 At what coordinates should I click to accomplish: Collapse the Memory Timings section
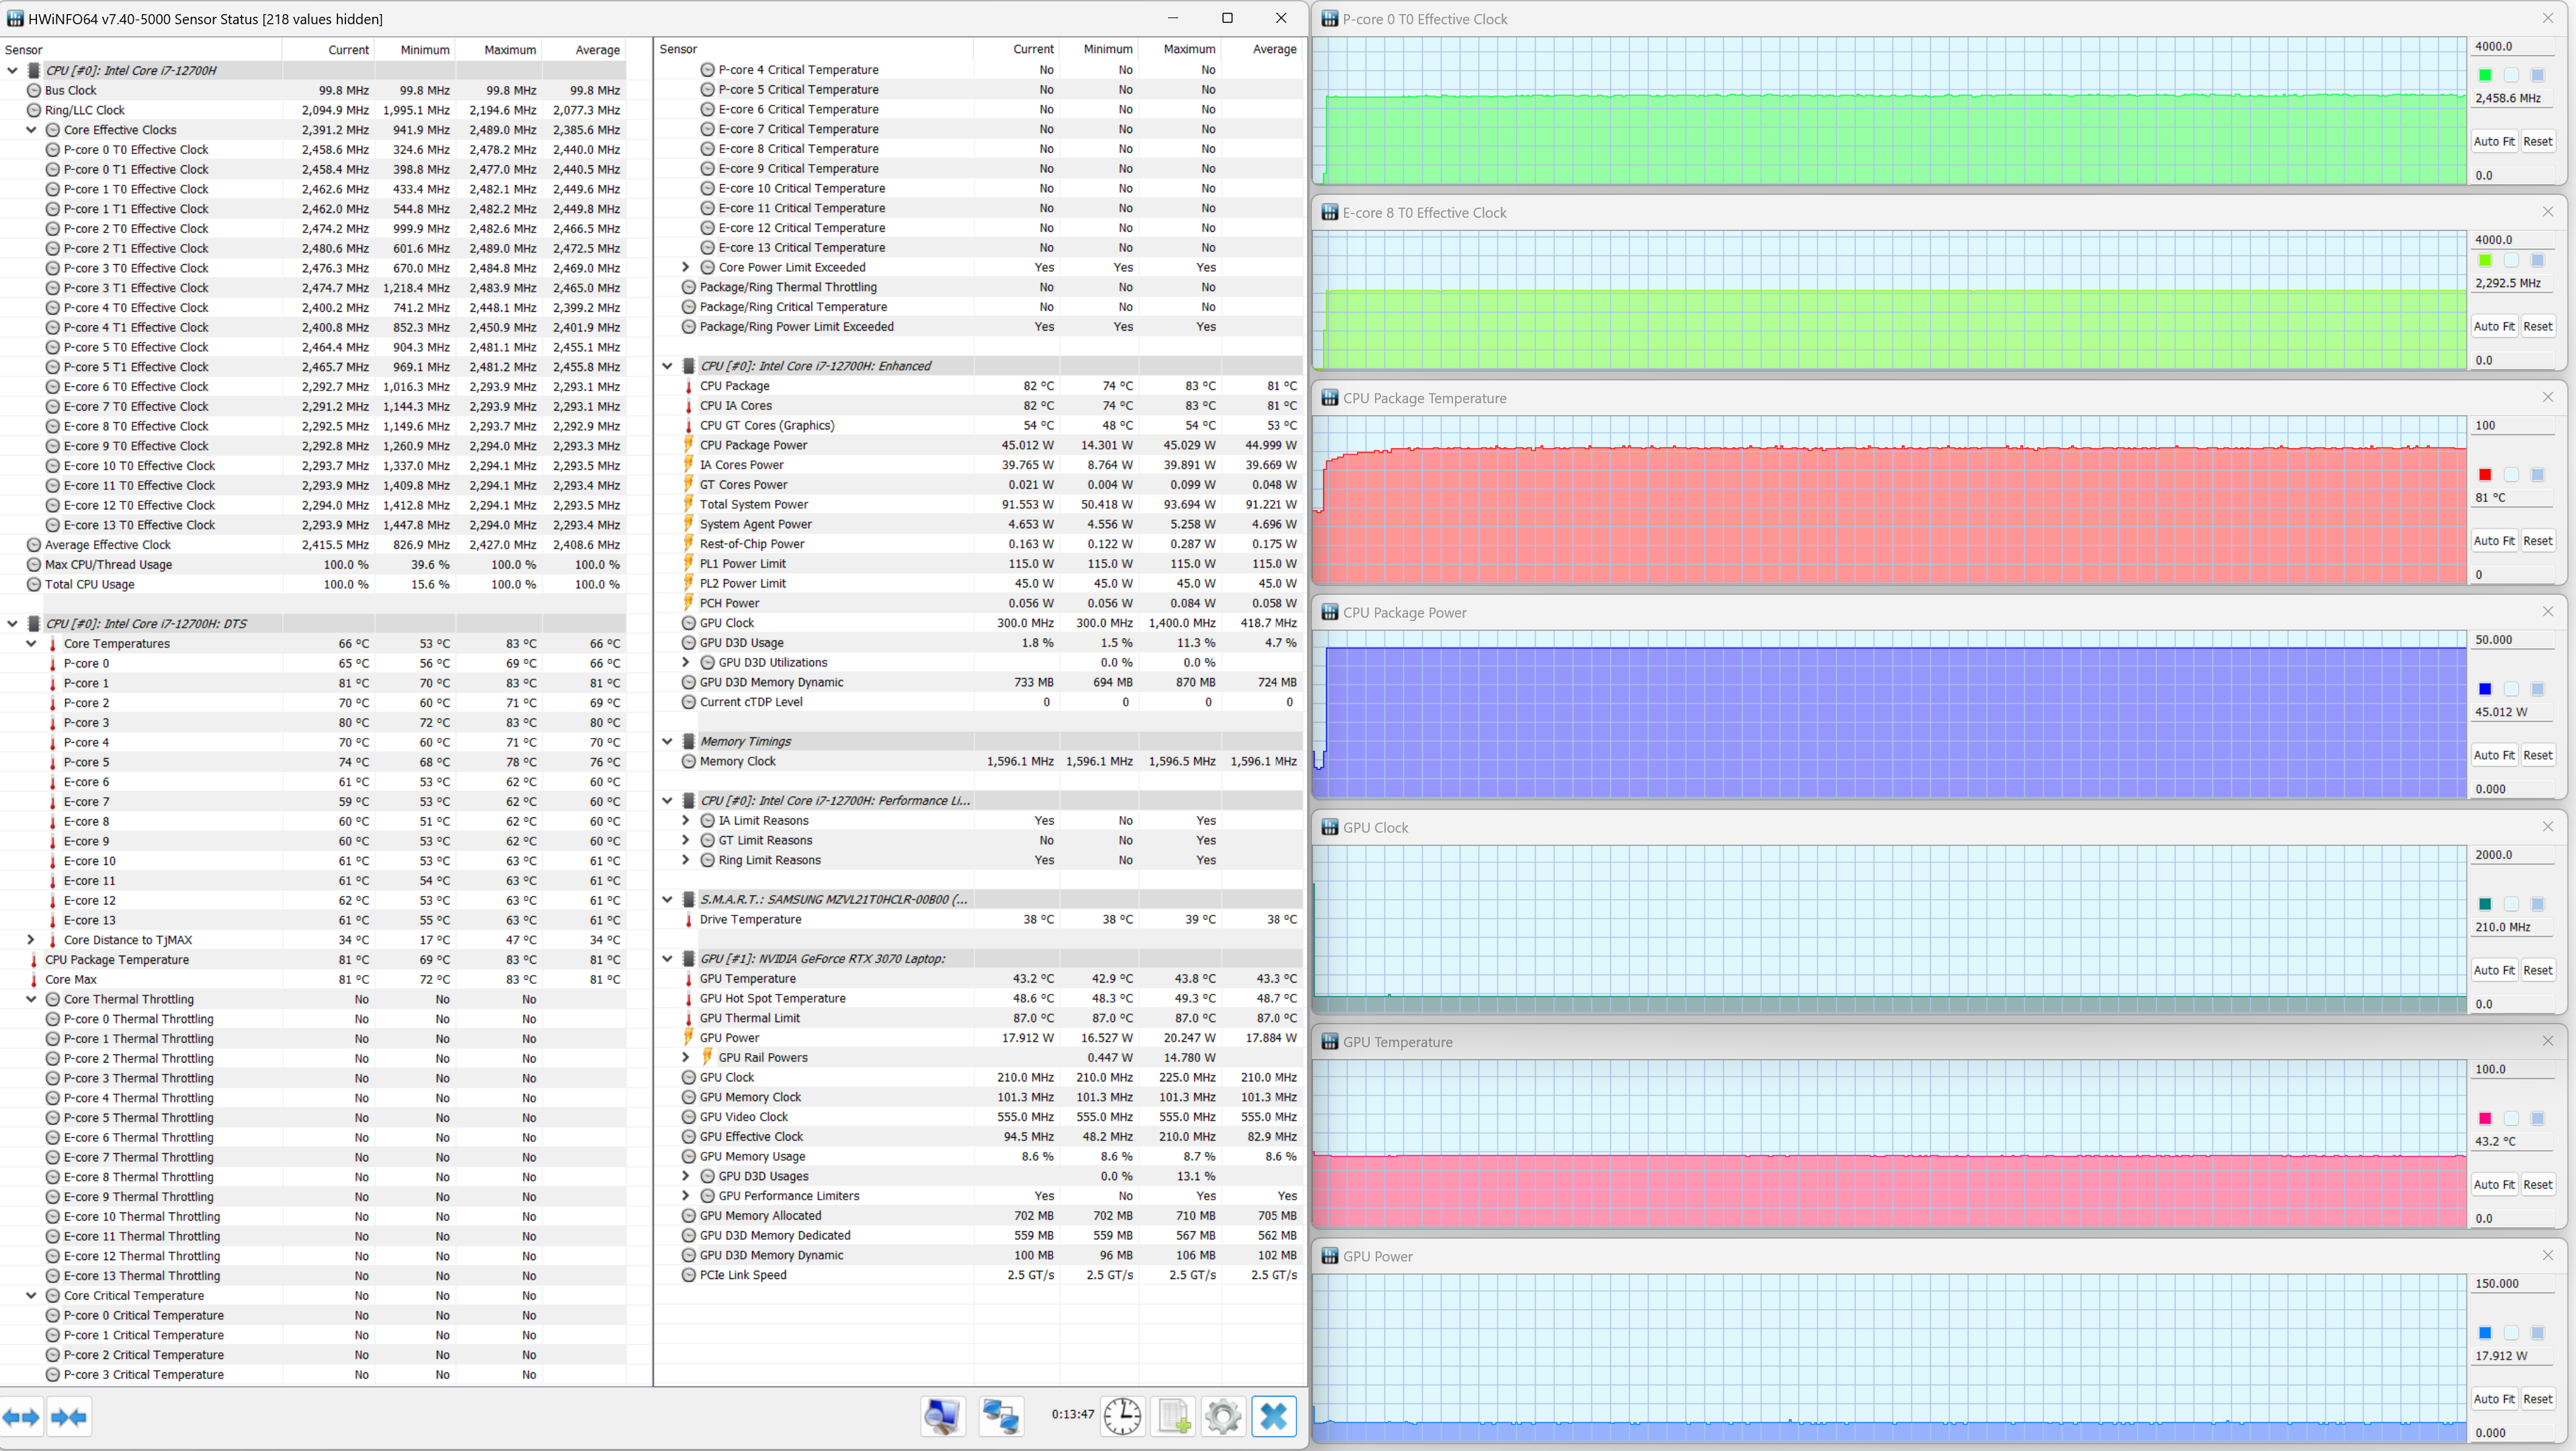667,742
